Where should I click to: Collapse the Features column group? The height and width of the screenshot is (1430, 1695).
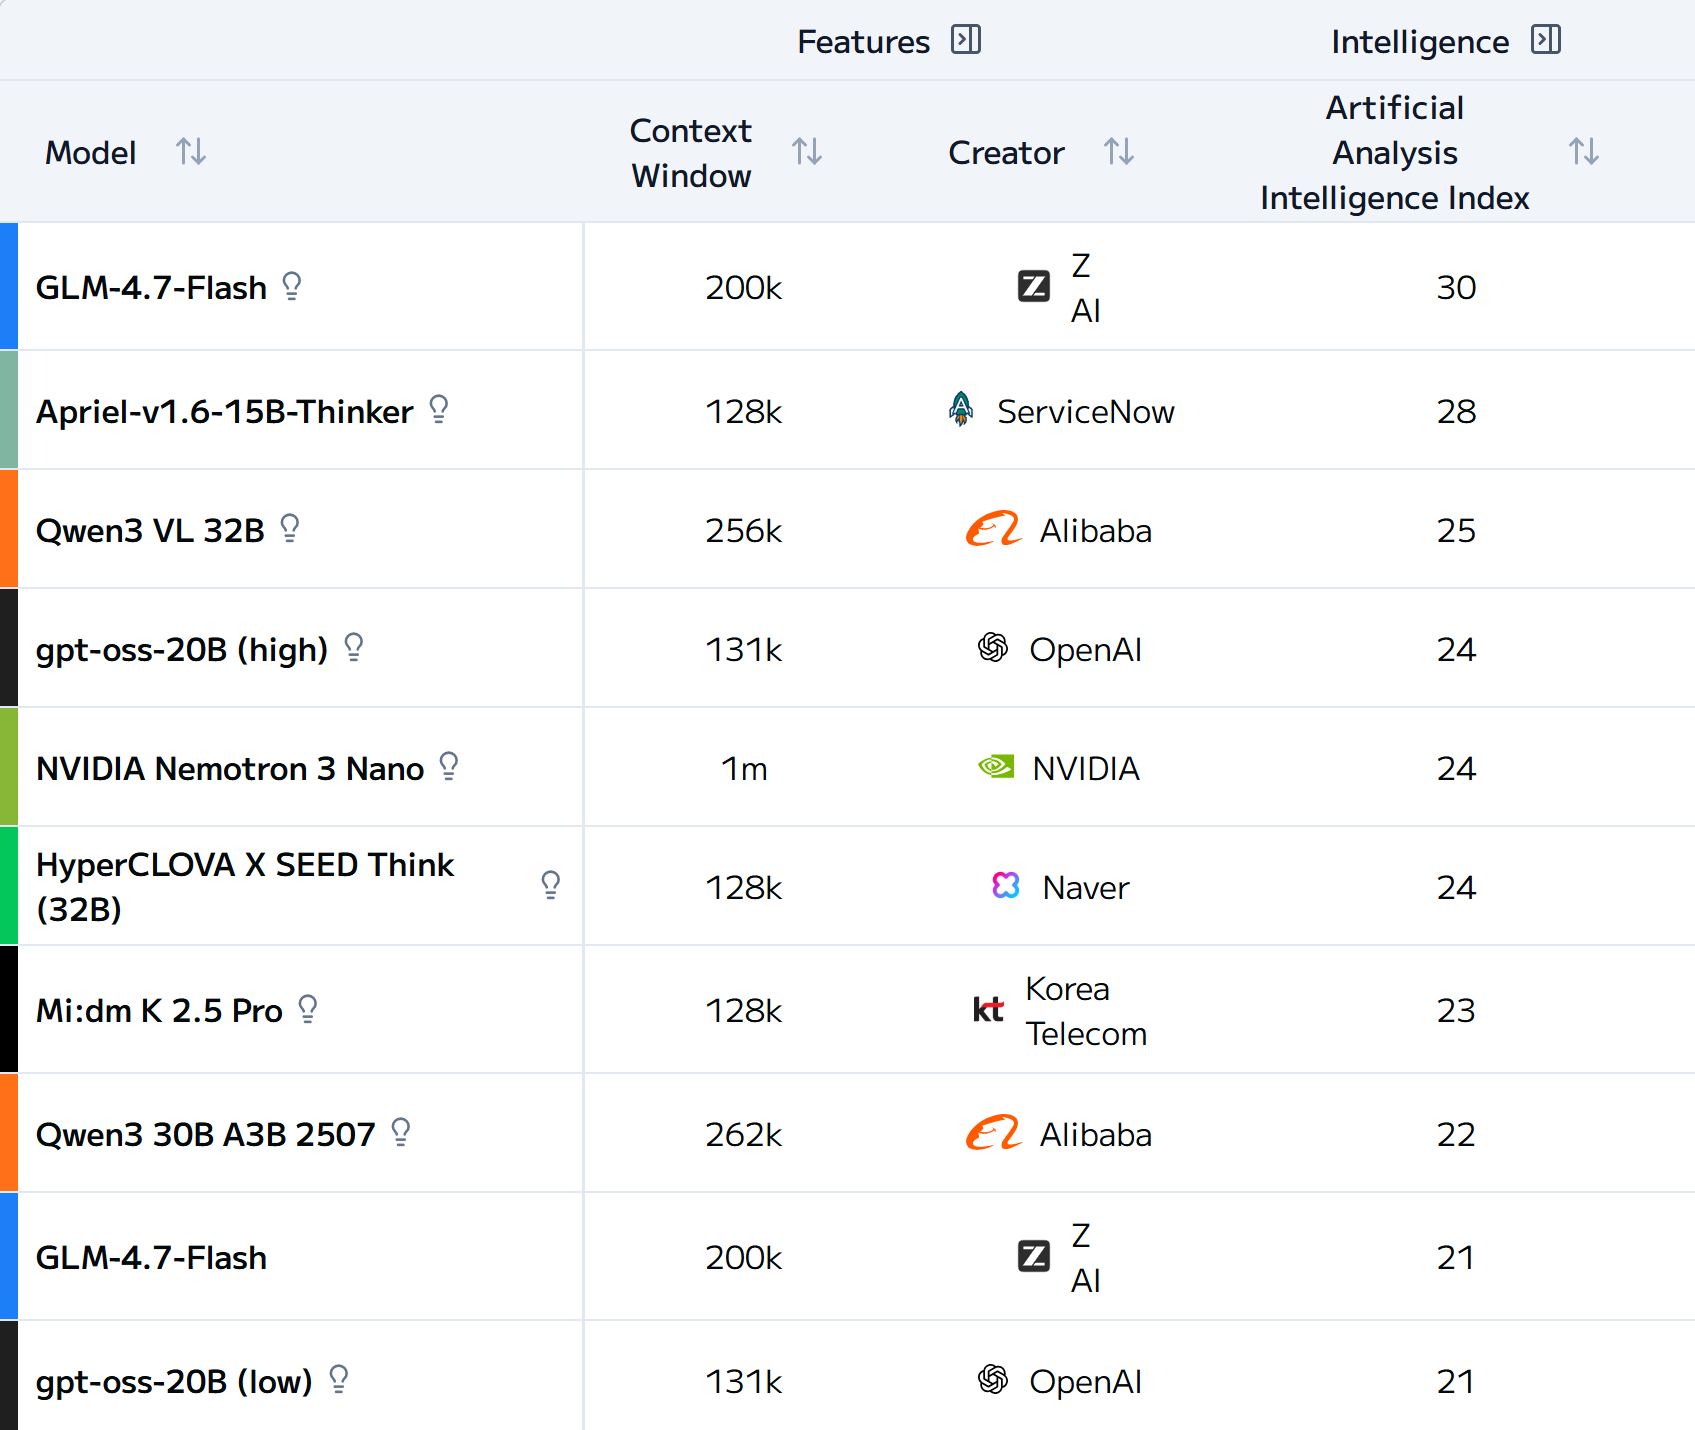(x=966, y=40)
